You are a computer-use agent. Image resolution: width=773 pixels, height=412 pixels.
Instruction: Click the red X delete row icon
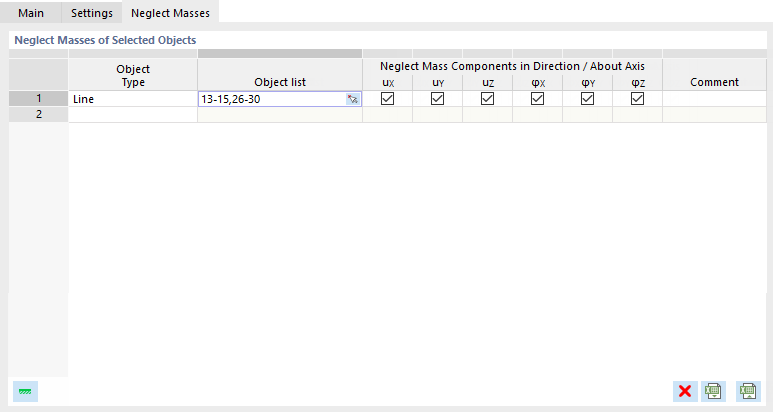click(685, 391)
